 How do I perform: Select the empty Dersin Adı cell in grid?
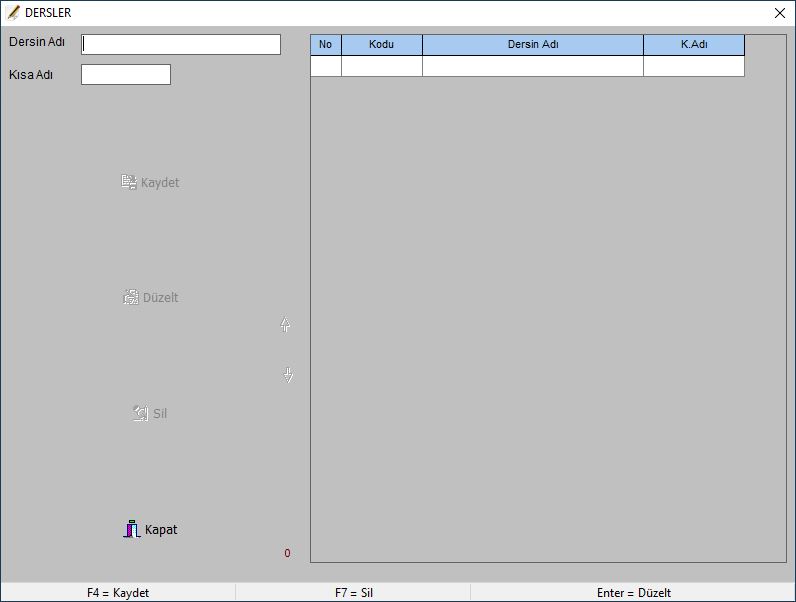(x=533, y=66)
